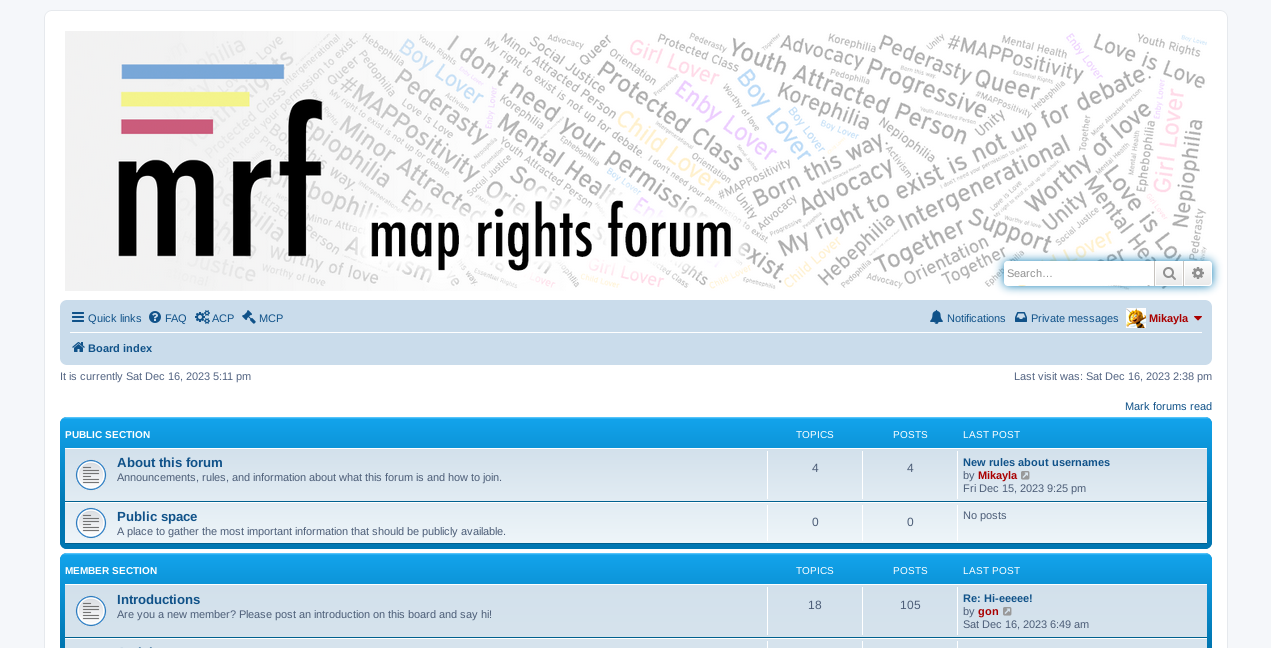The width and height of the screenshot is (1271, 648).
Task: Click "Last visit was: Sat Dec 16, 2023 2:38 pm"
Action: coord(1113,376)
